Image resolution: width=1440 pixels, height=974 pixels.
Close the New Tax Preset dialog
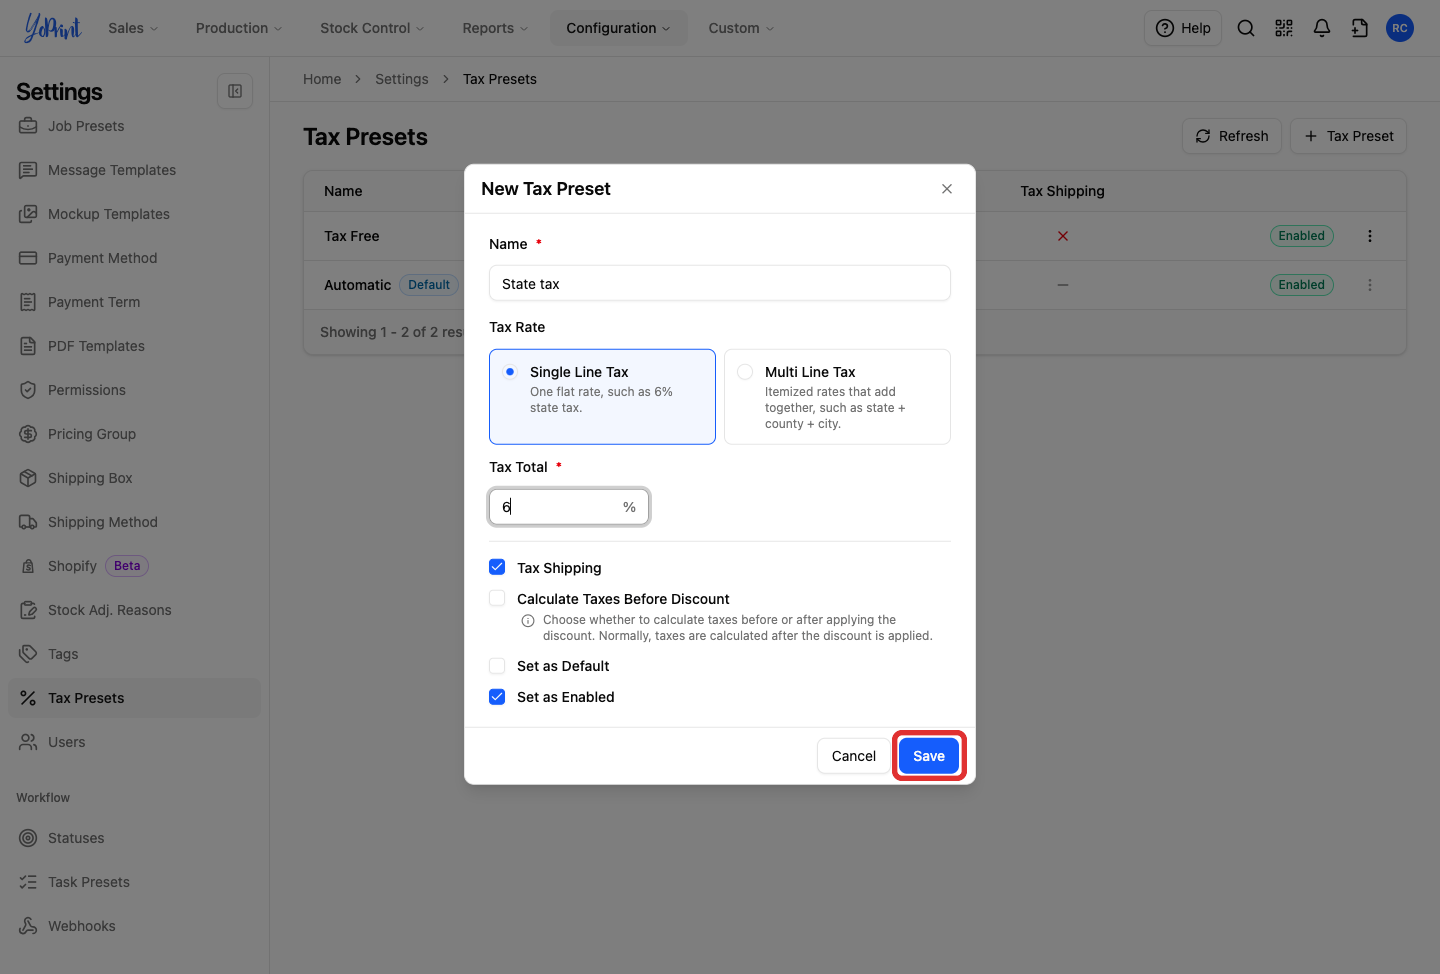pyautogui.click(x=947, y=189)
